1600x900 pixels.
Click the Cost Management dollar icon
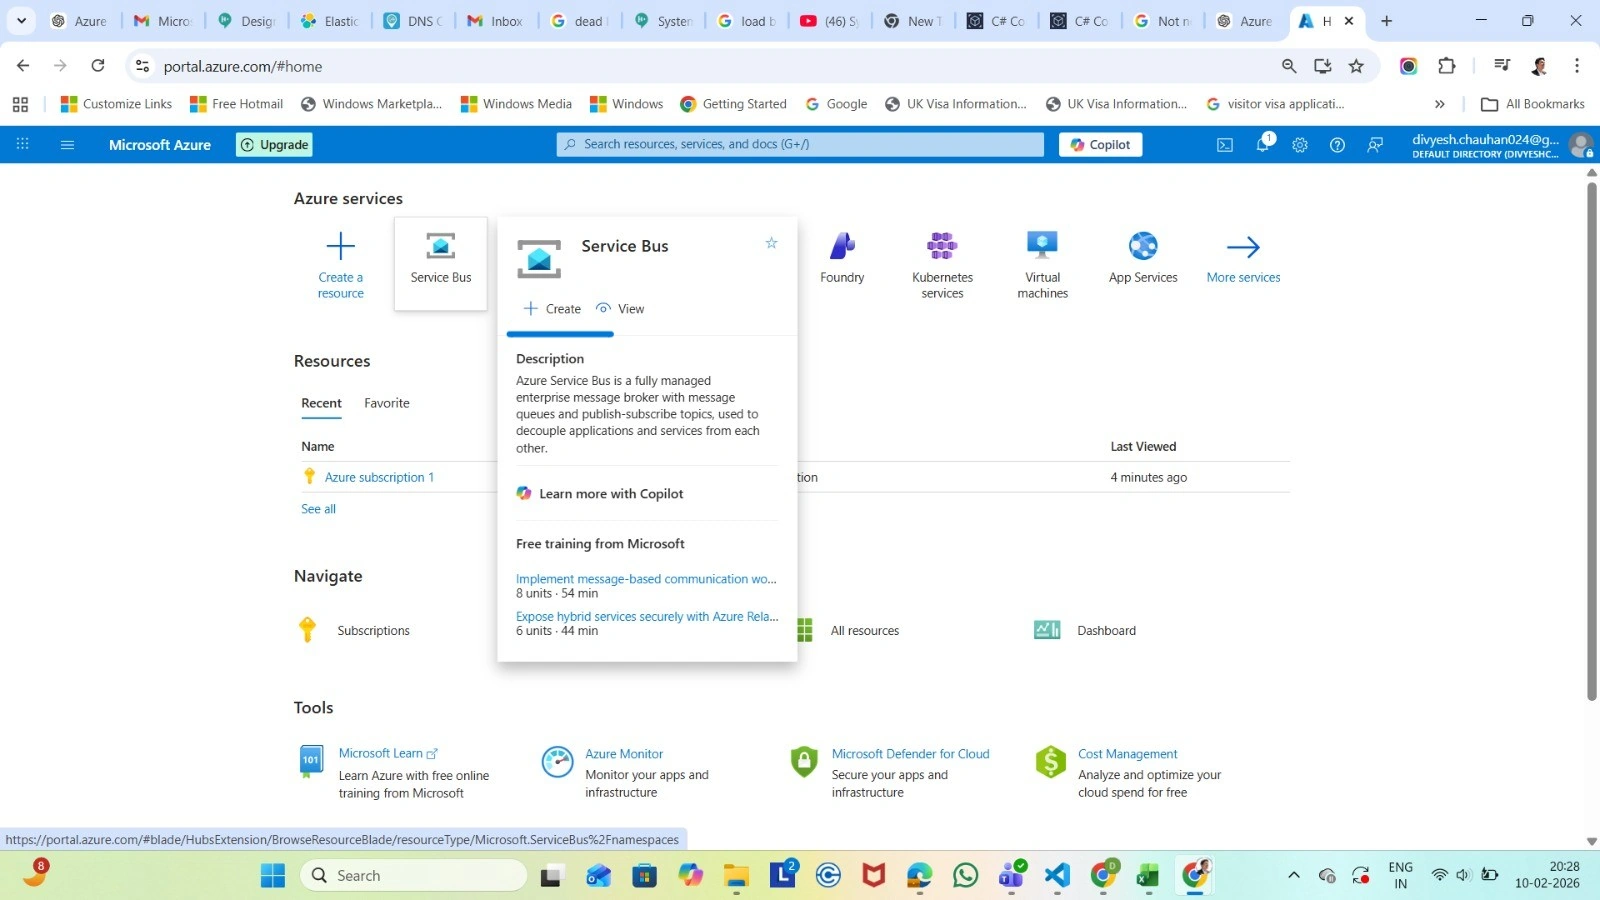tap(1050, 761)
